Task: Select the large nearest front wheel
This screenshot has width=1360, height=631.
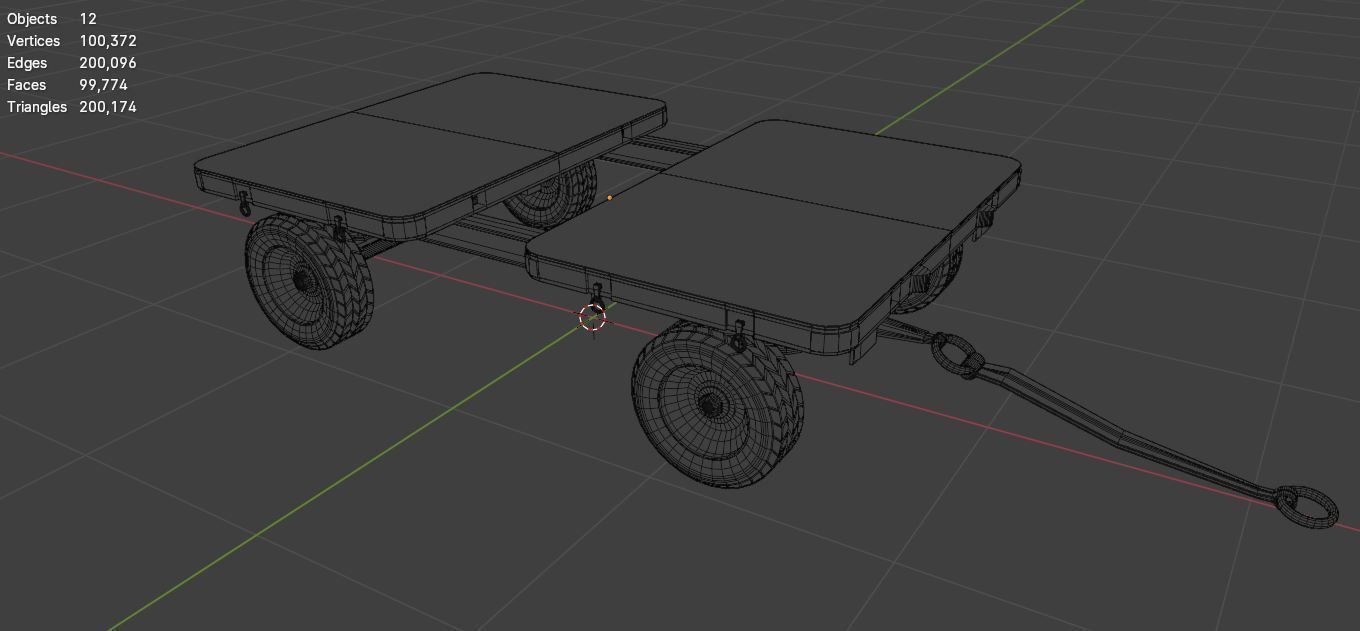Action: (717, 404)
